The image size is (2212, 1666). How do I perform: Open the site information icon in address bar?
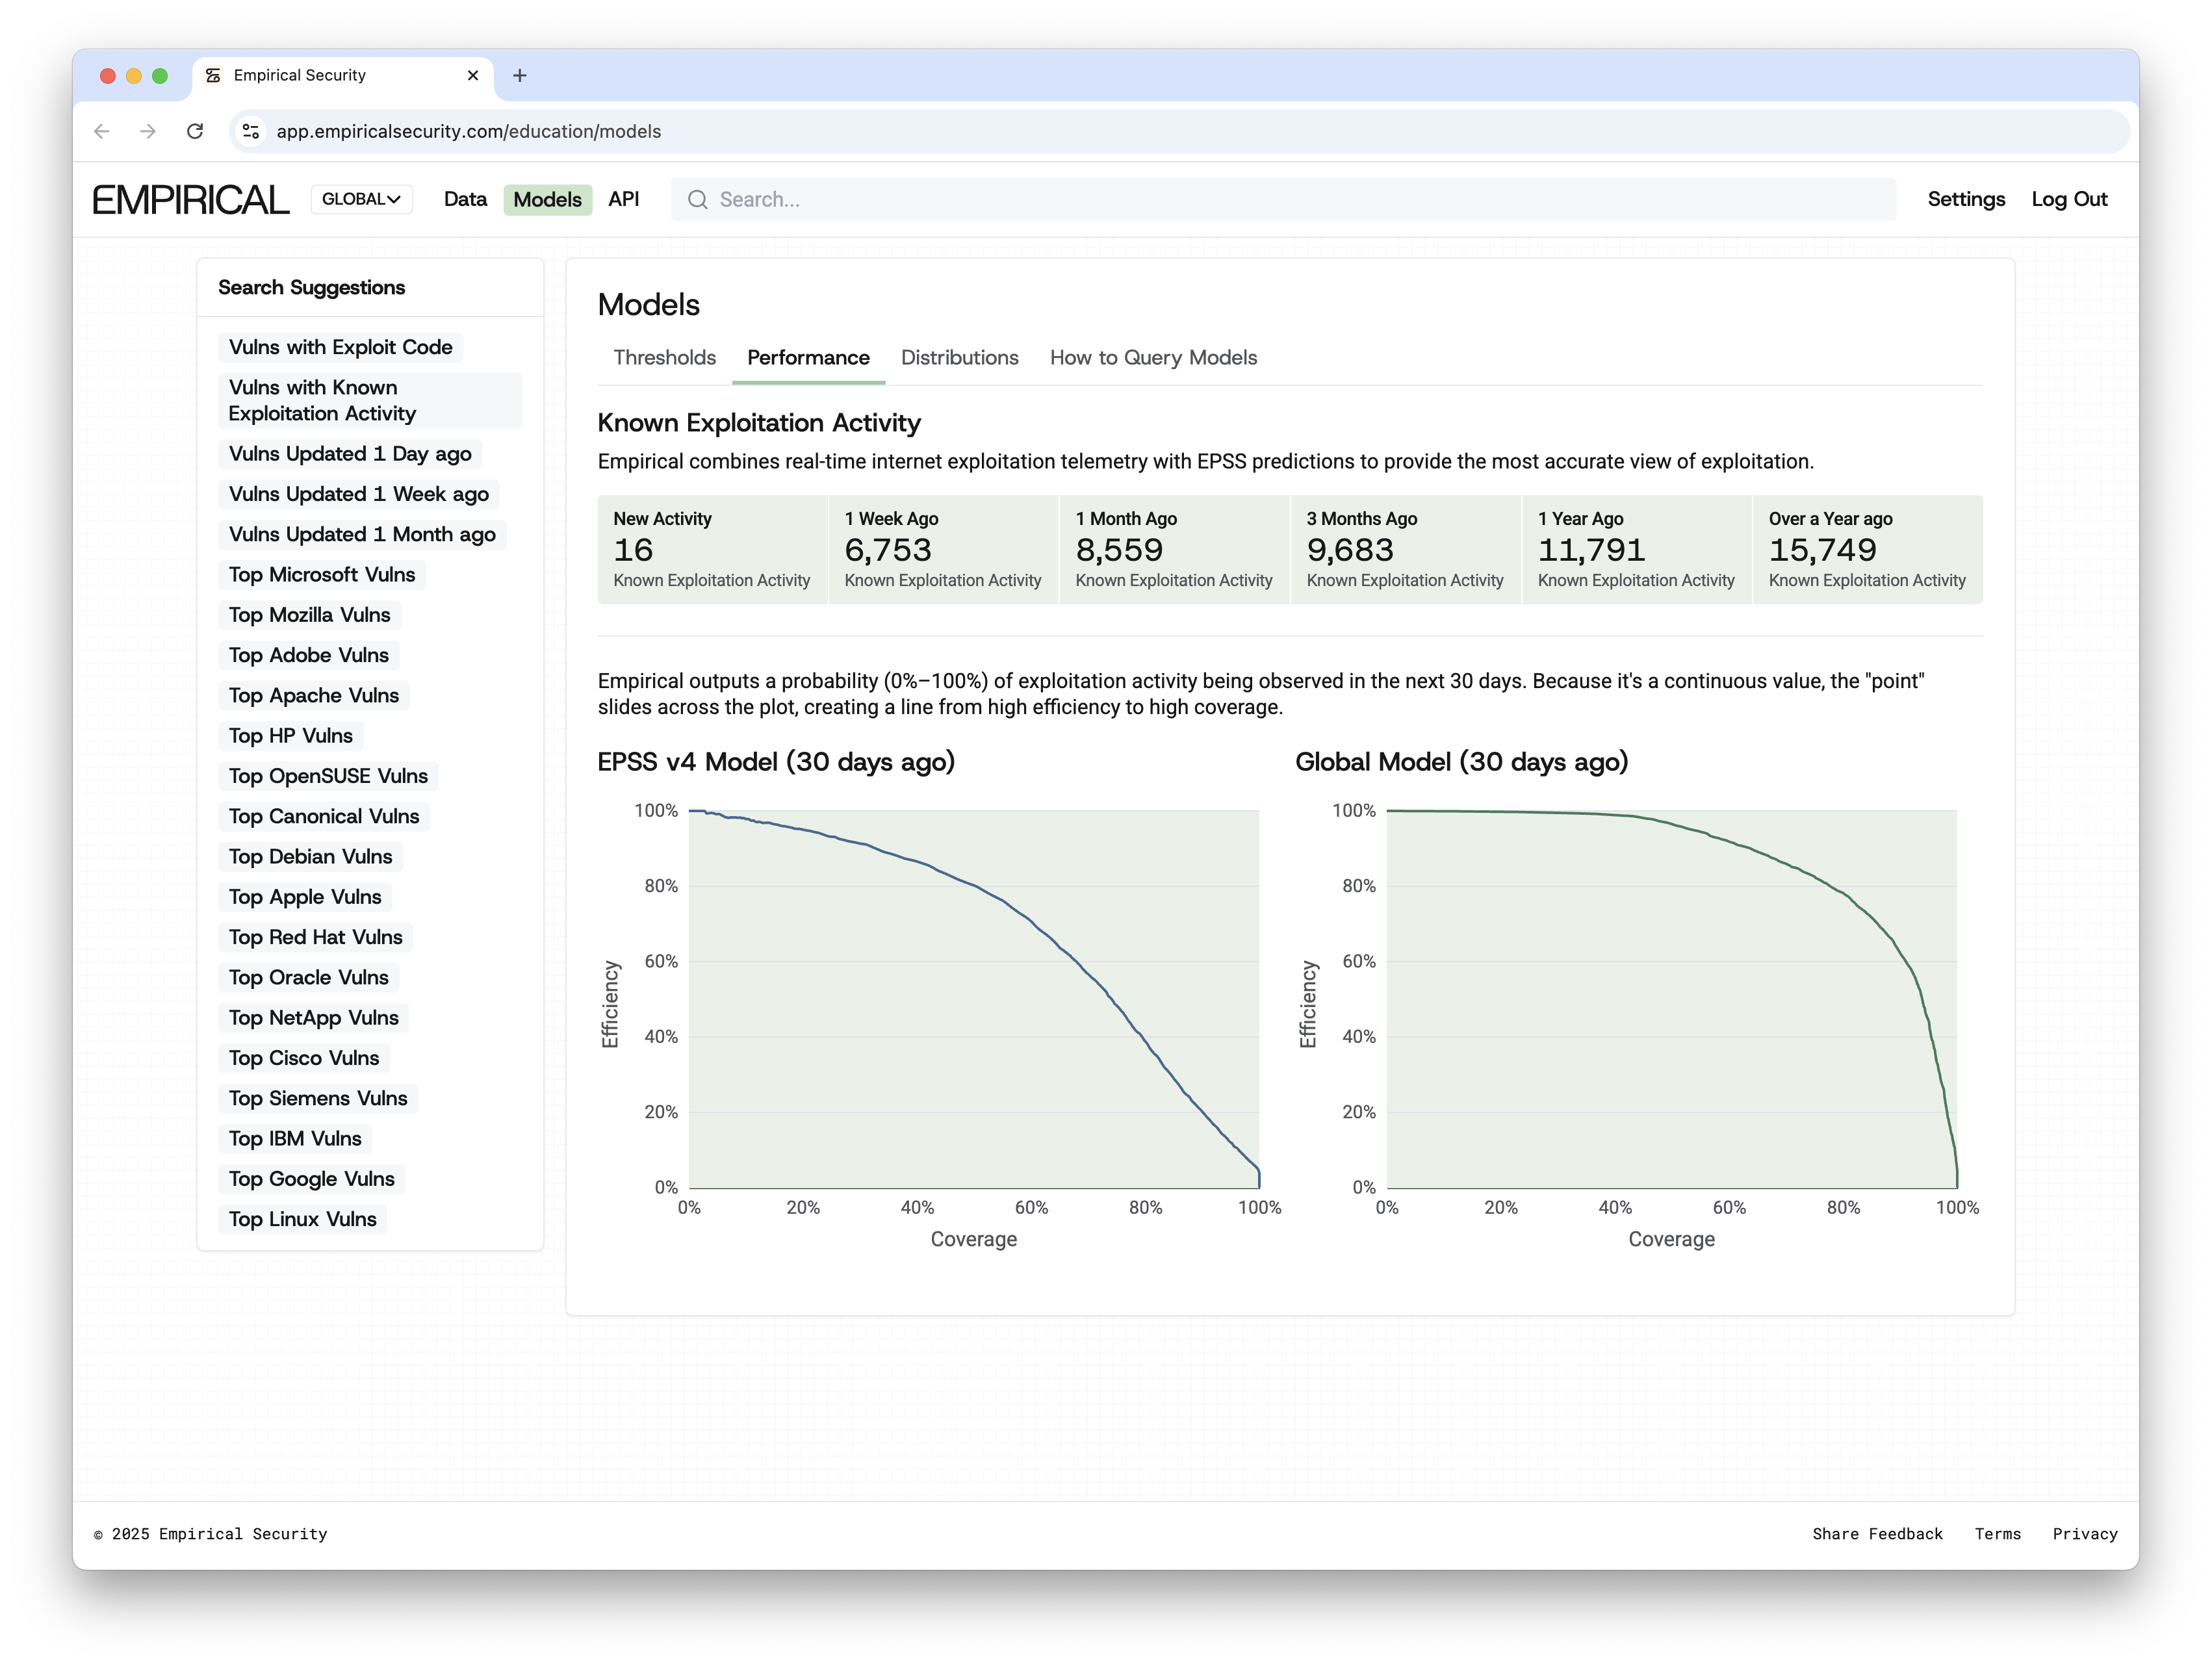tap(251, 131)
